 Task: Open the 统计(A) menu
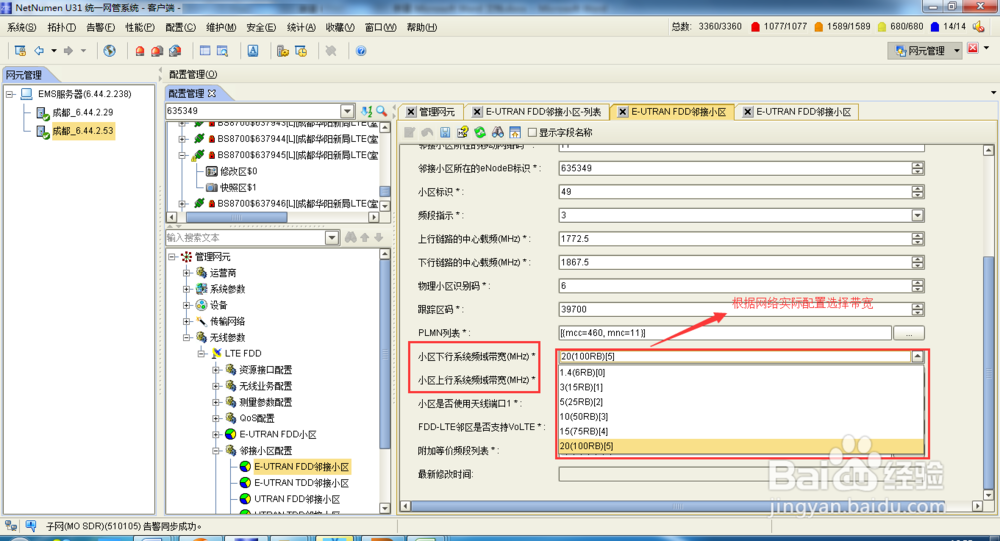pyautogui.click(x=301, y=27)
